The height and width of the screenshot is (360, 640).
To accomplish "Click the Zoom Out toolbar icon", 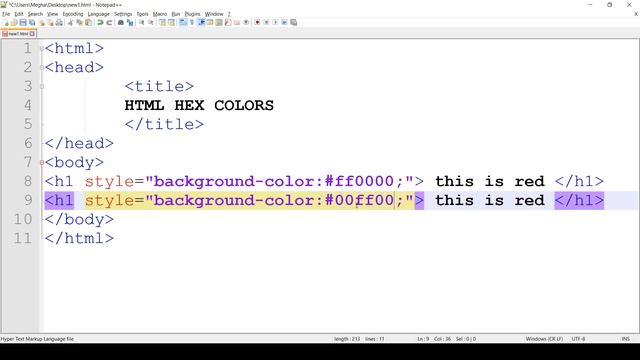I will 151,22.
